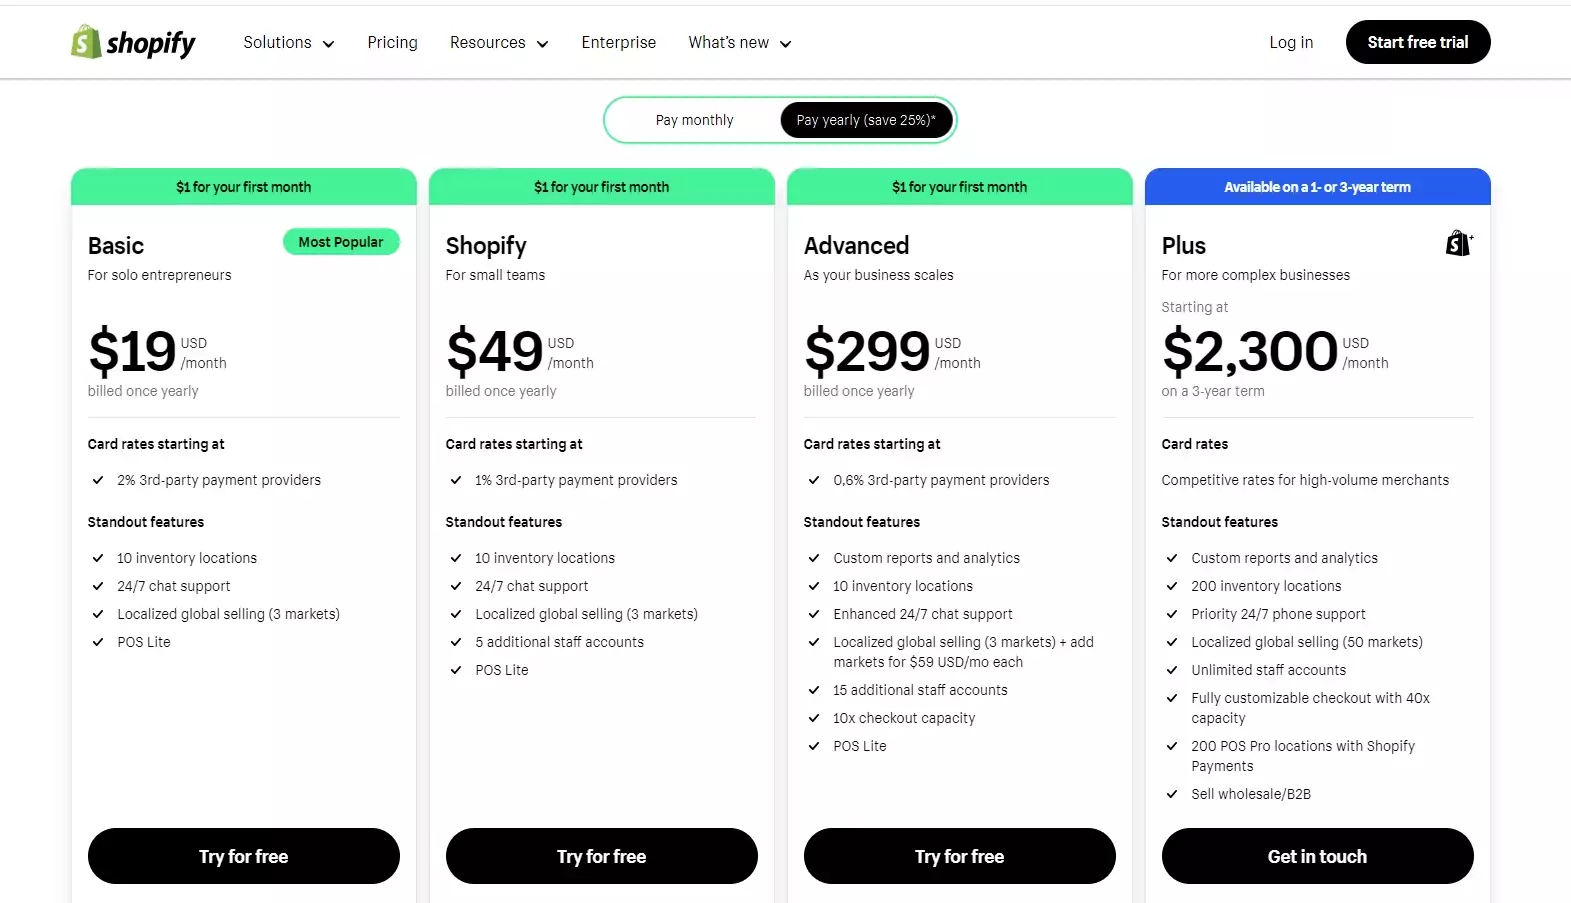Click the Shopify logo bag icon
Image resolution: width=1571 pixels, height=903 pixels.
[x=86, y=42]
